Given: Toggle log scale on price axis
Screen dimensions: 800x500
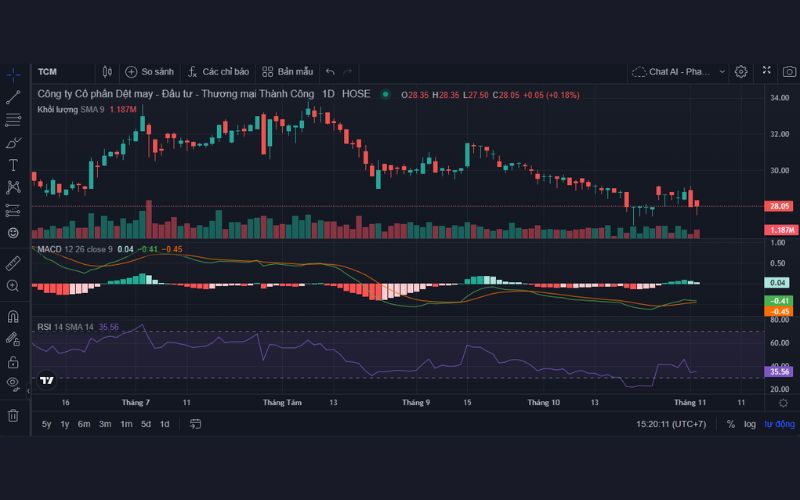Looking at the screenshot, I should [749, 424].
